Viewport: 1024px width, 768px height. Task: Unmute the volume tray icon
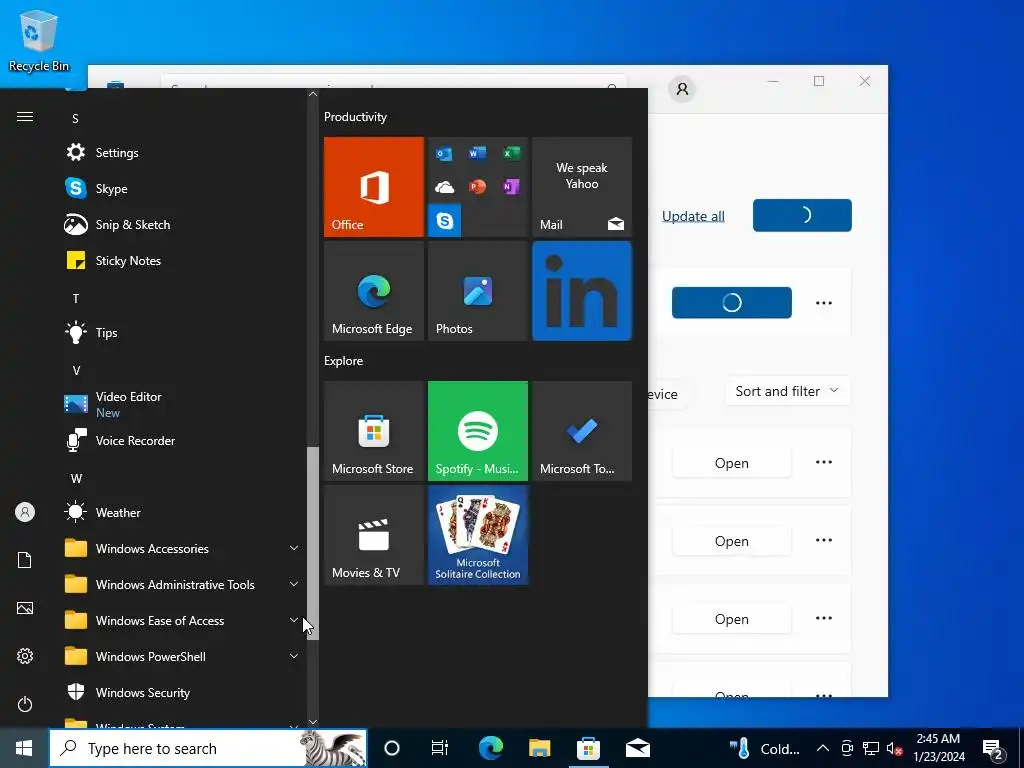tap(894, 748)
